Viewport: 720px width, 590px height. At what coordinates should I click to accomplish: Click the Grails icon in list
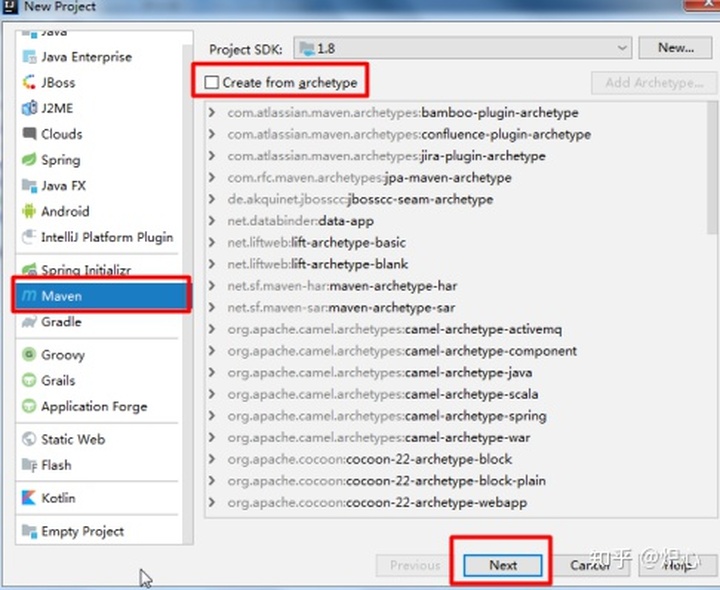[29, 380]
